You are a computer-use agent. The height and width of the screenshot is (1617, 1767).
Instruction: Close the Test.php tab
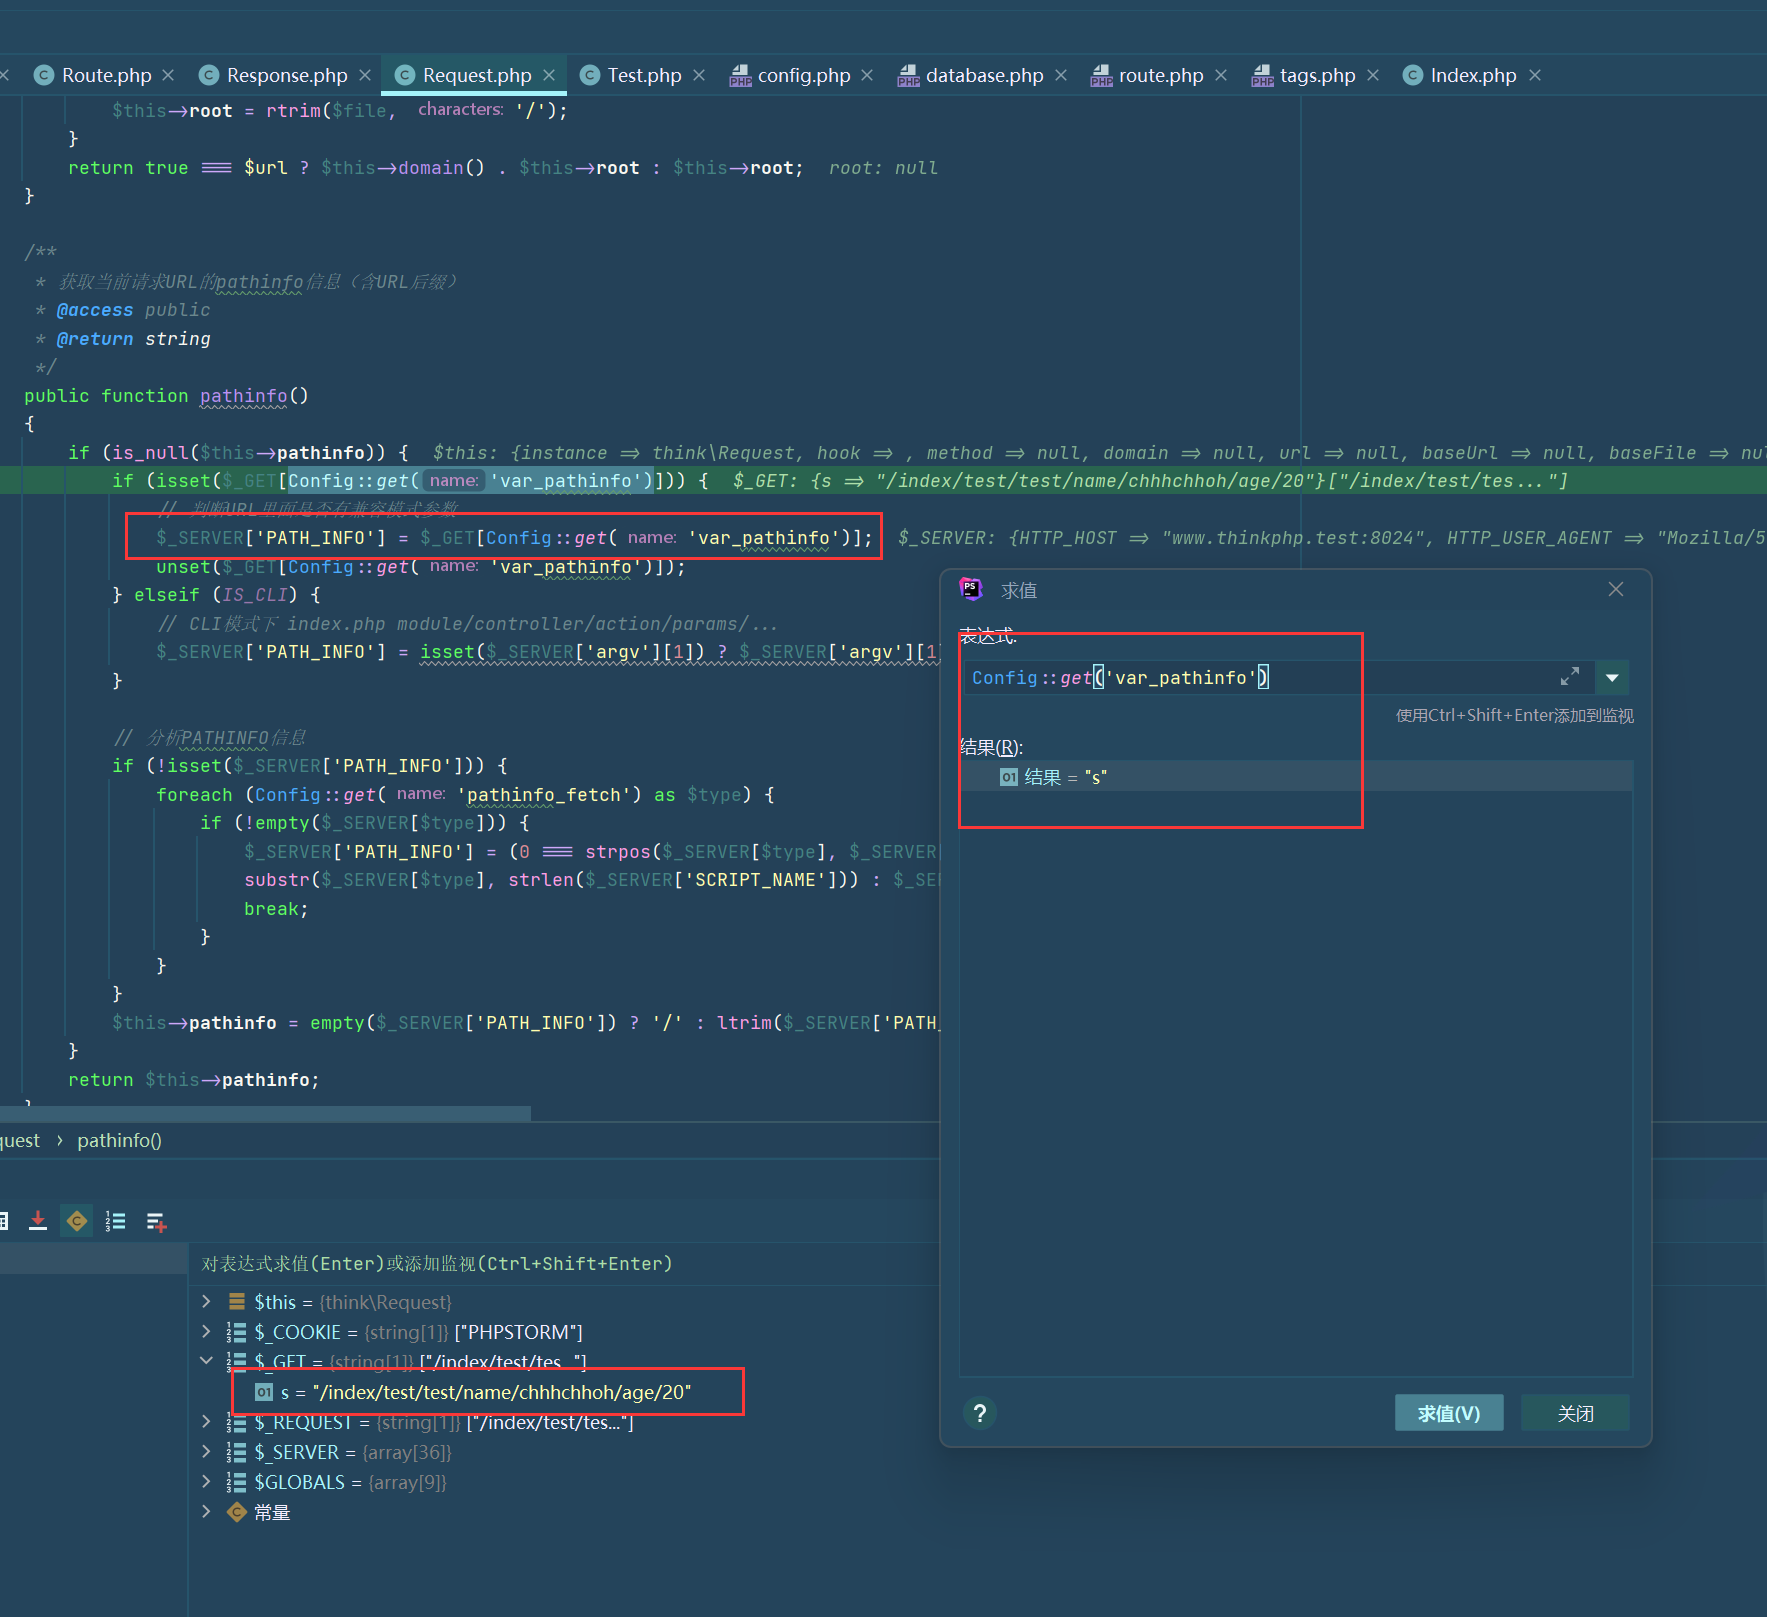tap(699, 76)
